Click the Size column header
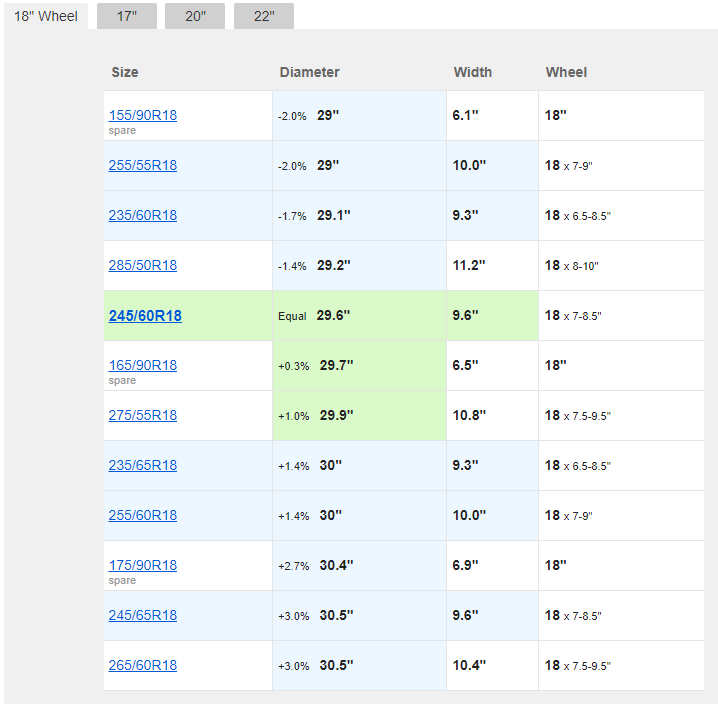Screen dimensions: 718x704 [125, 72]
